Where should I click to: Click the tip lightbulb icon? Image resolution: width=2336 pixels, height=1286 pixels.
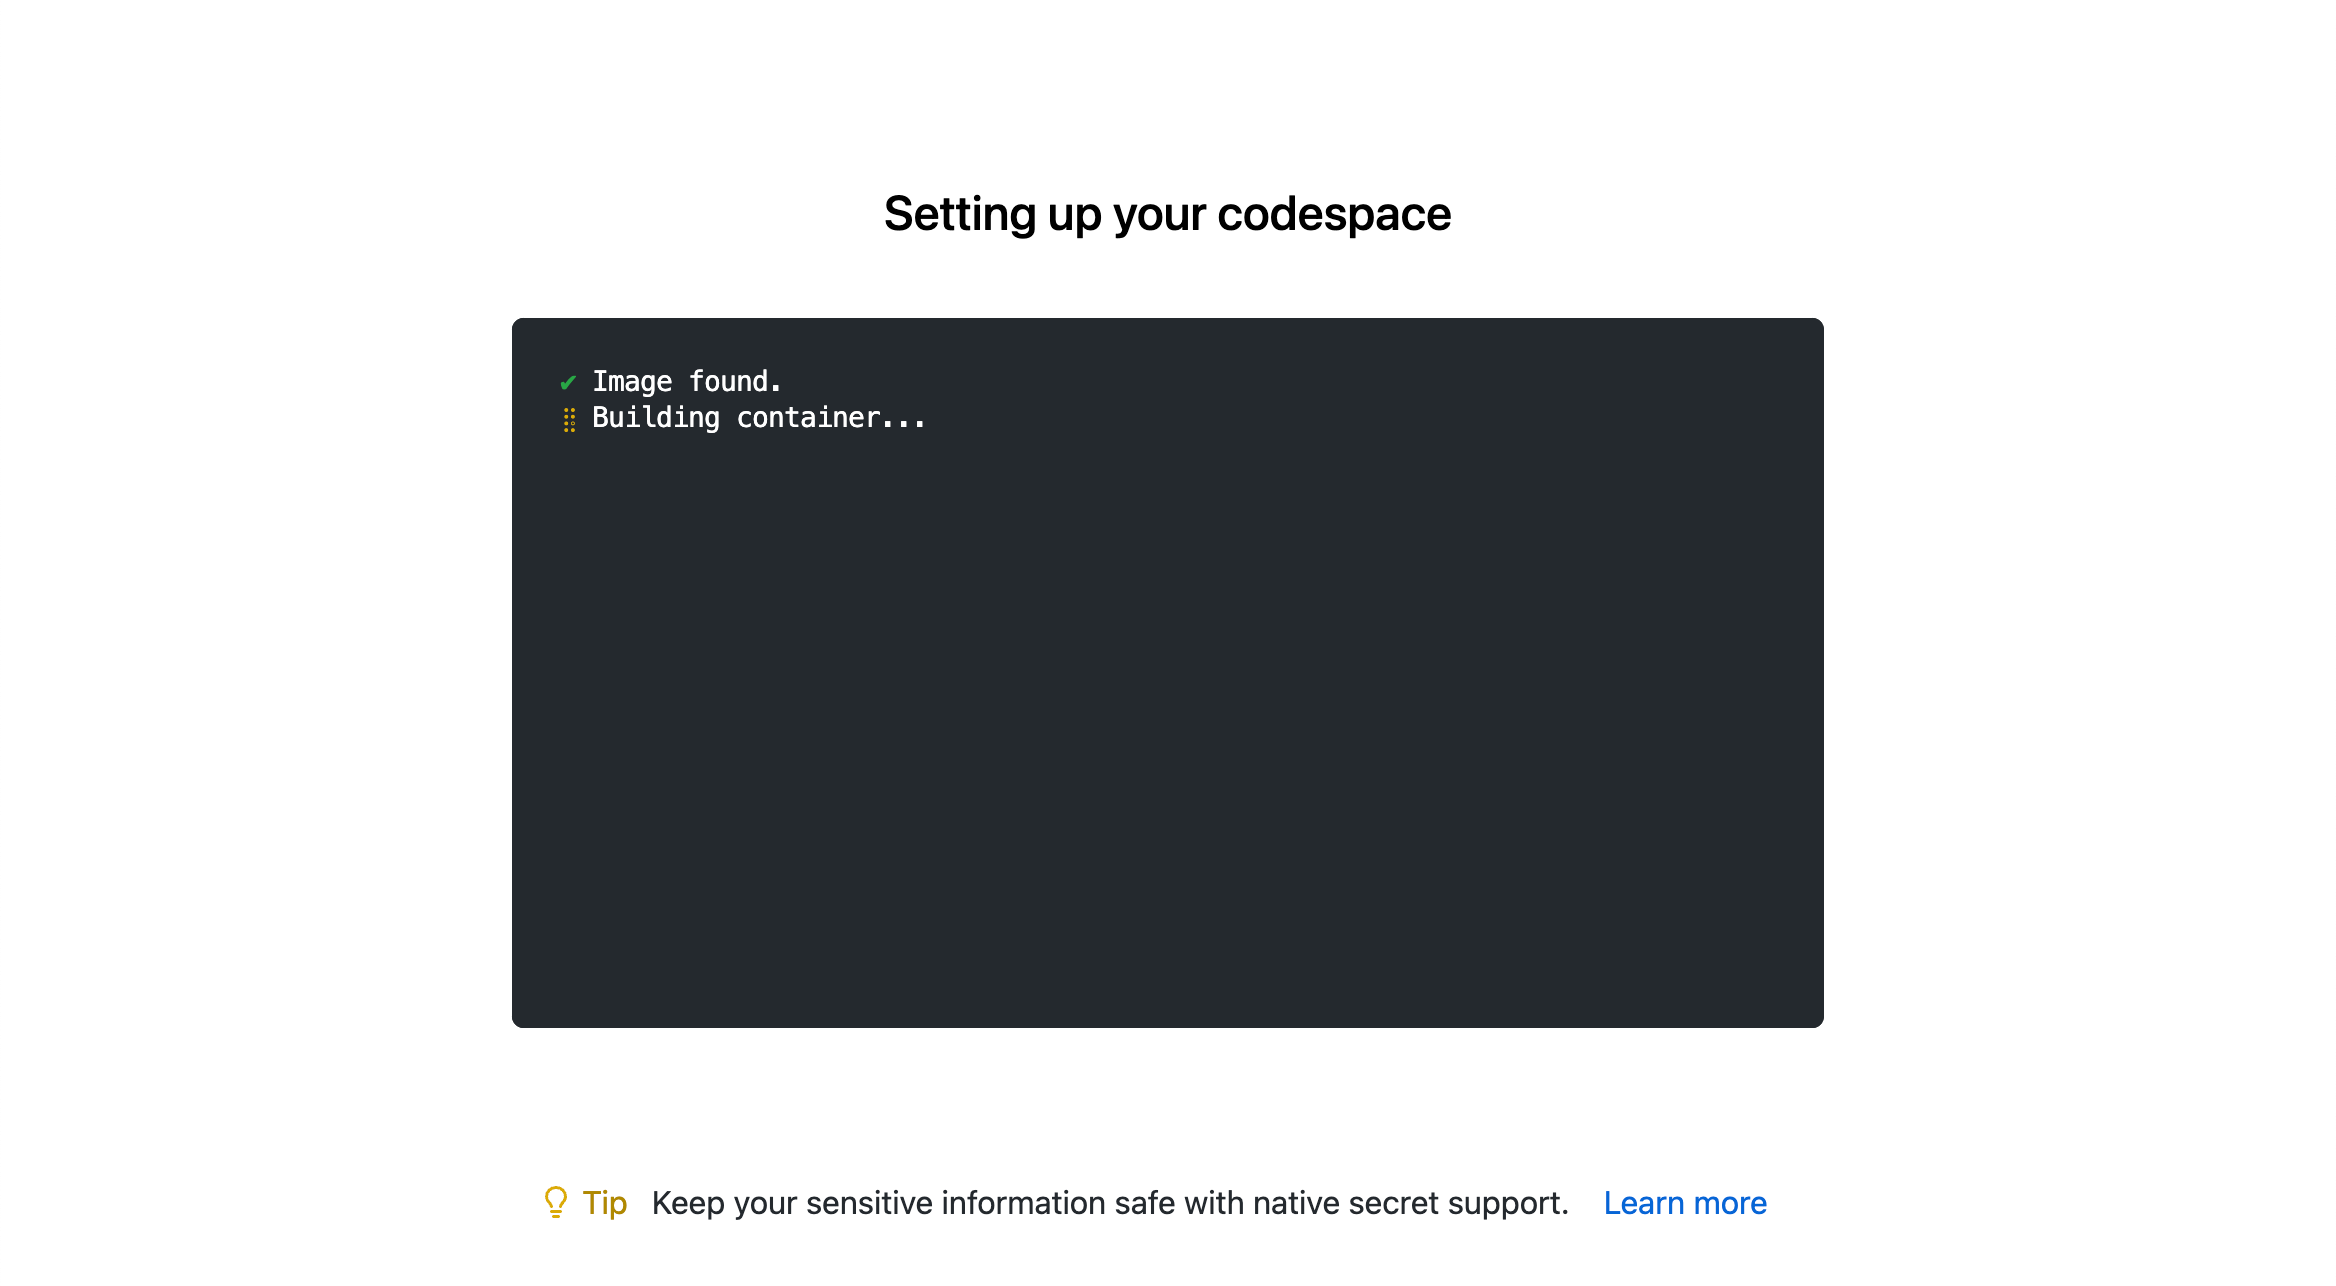(553, 1202)
